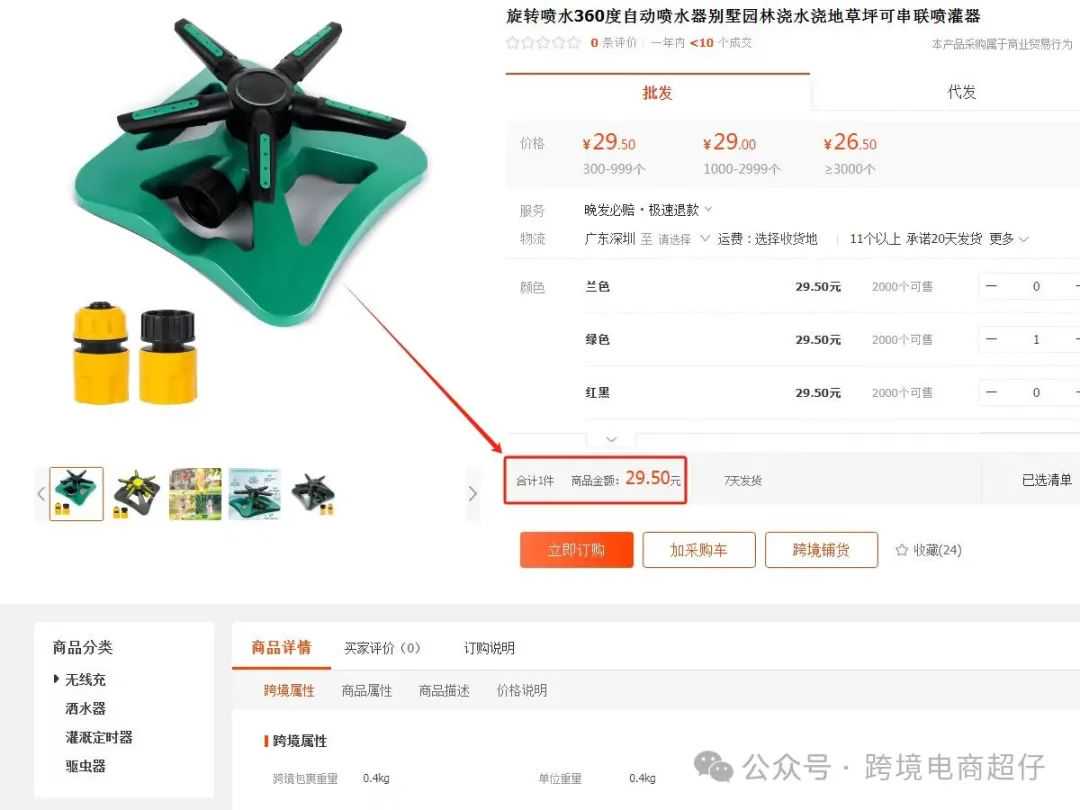Select the yellow and black sprinkler thumbnail

pyautogui.click(x=136, y=494)
